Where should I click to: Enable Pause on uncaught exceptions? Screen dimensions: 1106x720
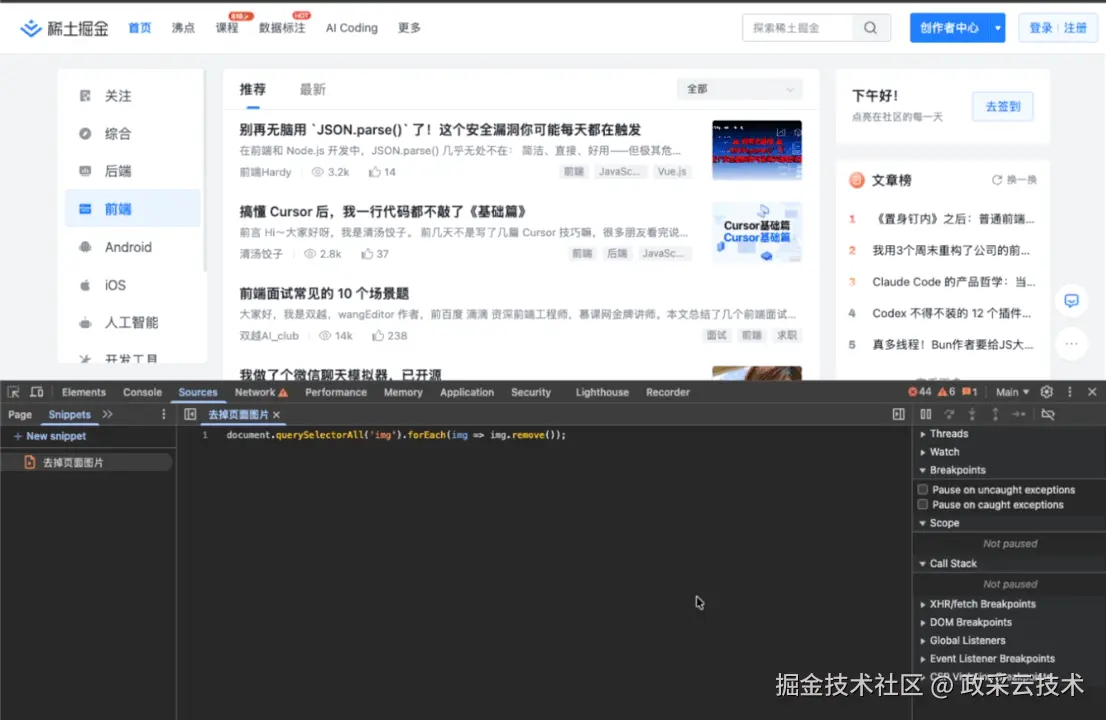coord(923,489)
